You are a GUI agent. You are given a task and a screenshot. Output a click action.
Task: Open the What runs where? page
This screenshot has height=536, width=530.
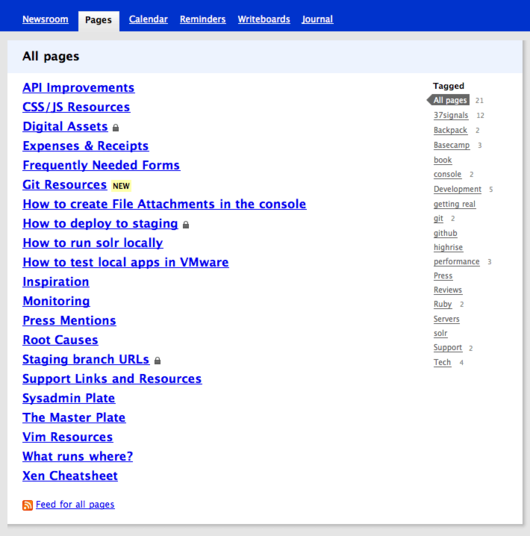tap(78, 457)
